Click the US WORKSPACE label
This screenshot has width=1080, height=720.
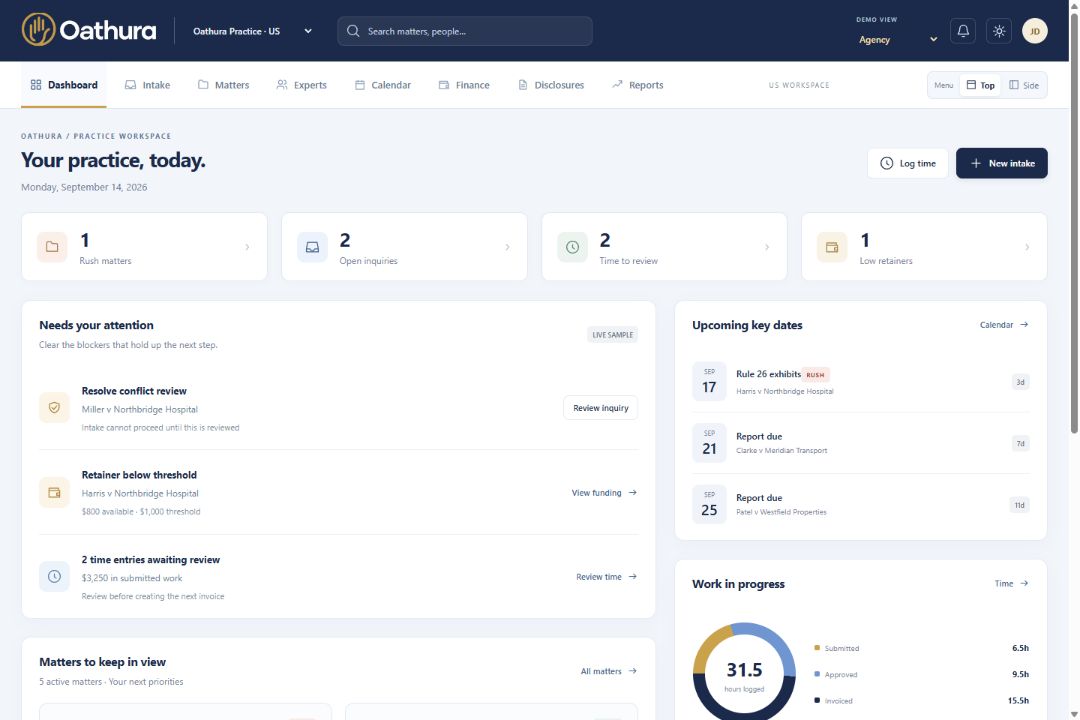click(799, 85)
